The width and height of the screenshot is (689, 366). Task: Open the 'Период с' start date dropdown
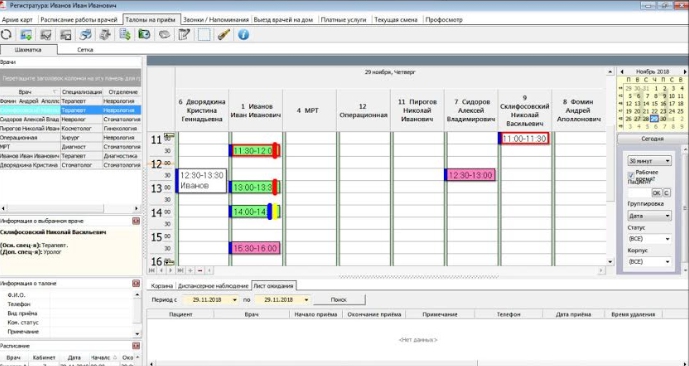click(x=234, y=300)
